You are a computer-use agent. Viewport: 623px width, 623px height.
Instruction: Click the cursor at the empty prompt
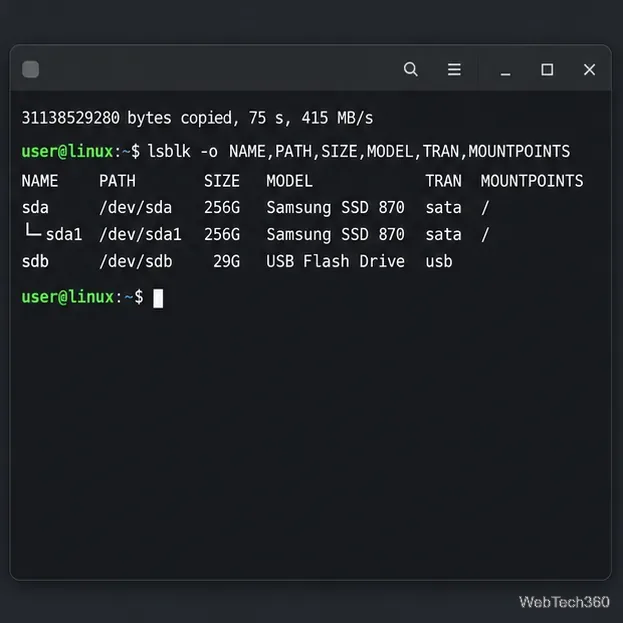[x=158, y=298]
